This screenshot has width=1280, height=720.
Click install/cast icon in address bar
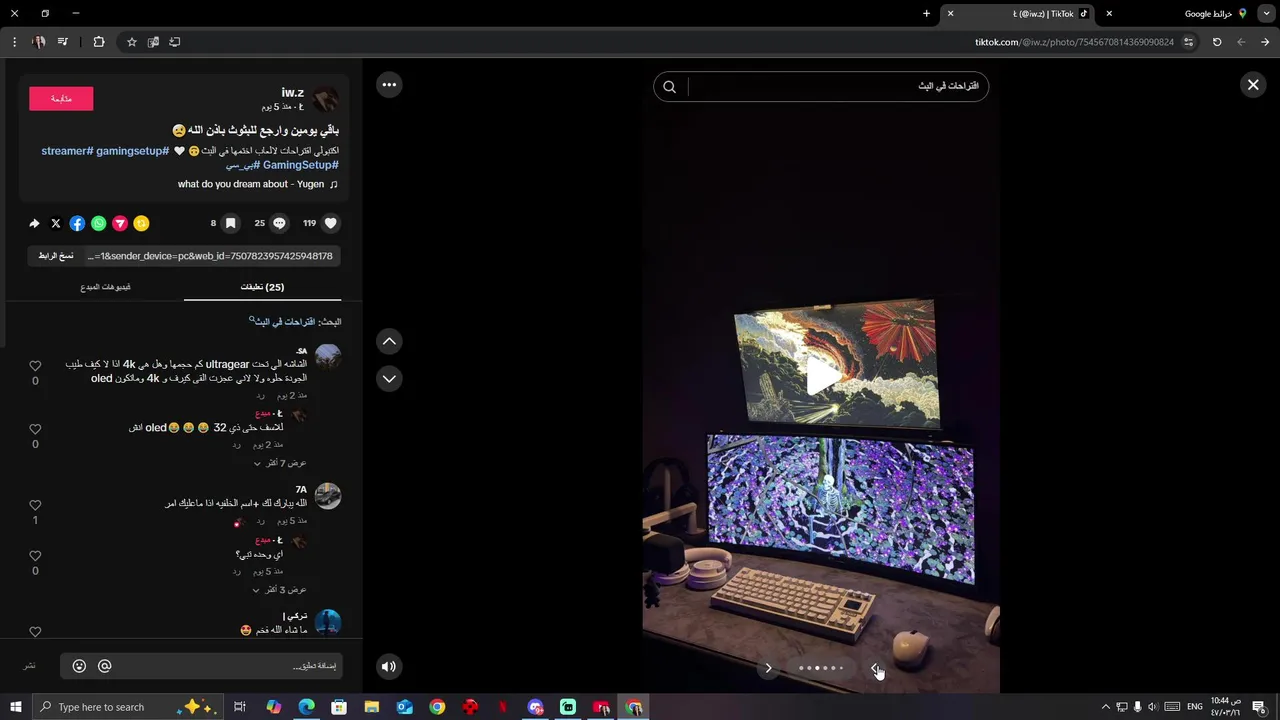pos(175,42)
